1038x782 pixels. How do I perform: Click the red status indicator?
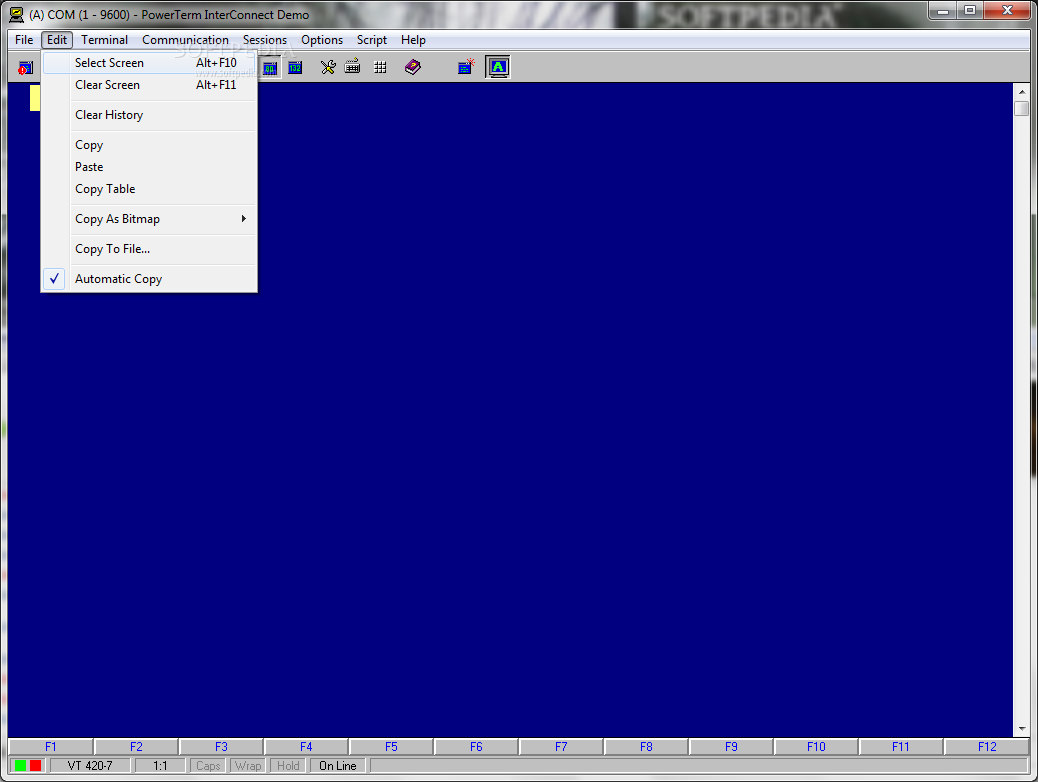click(35, 765)
